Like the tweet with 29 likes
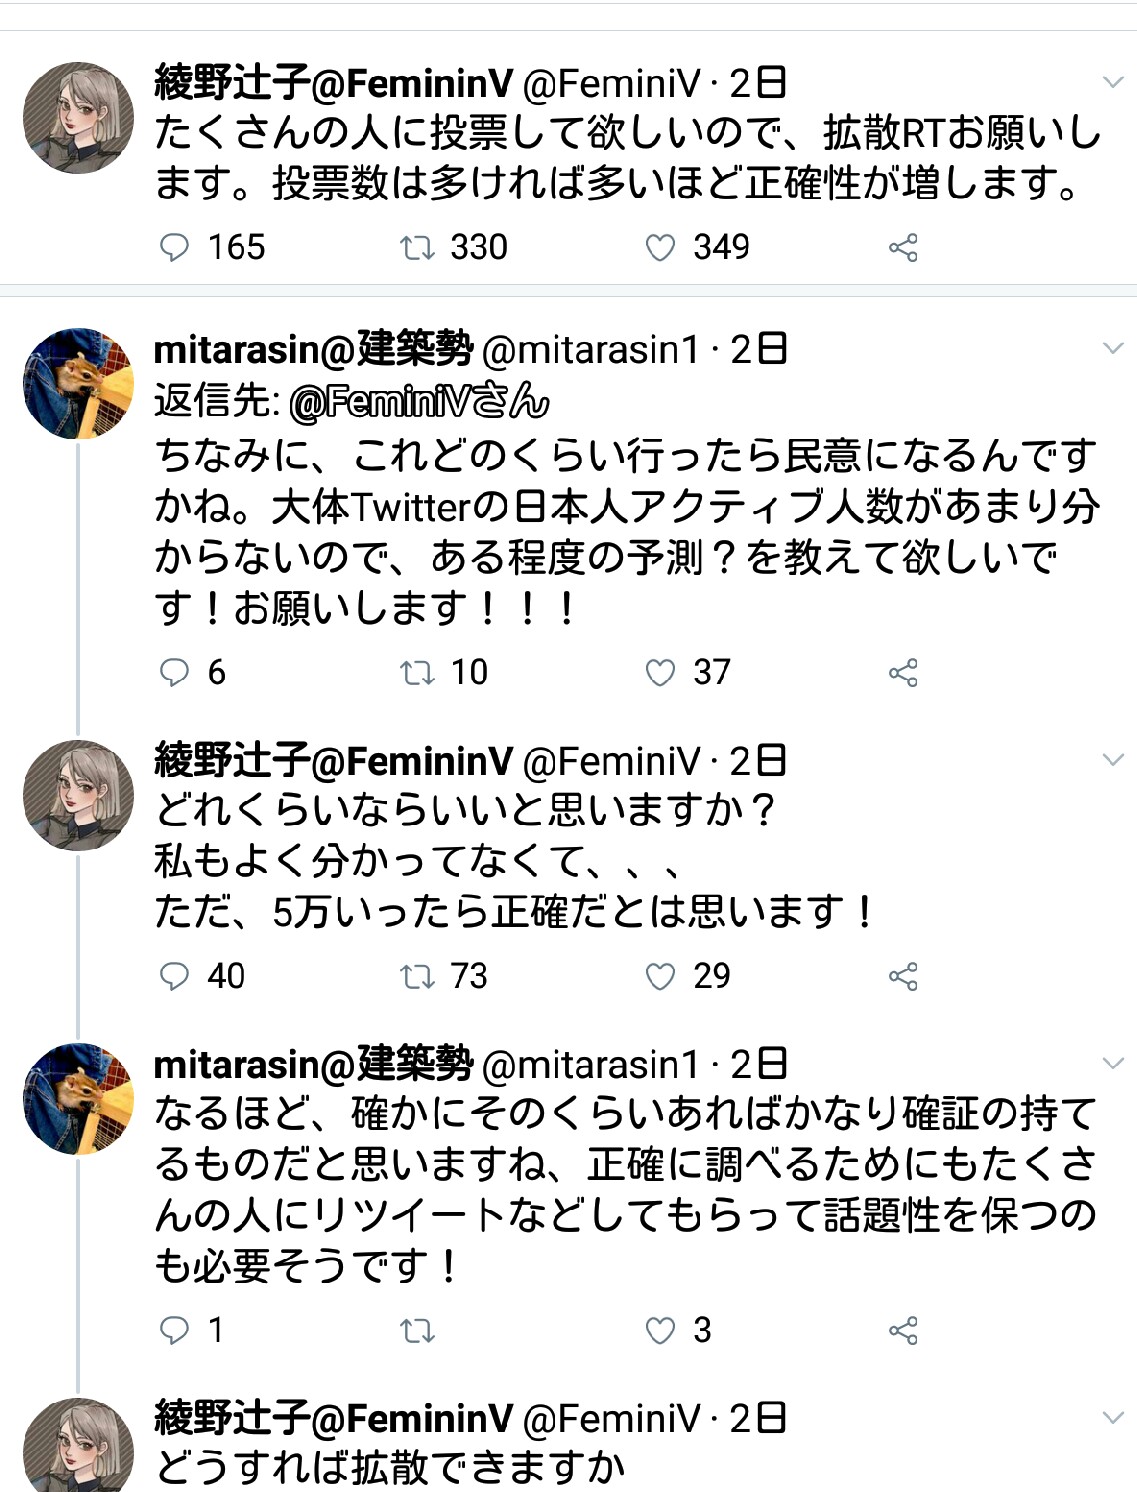Image resolution: width=1137 pixels, height=1492 pixels. (660, 976)
